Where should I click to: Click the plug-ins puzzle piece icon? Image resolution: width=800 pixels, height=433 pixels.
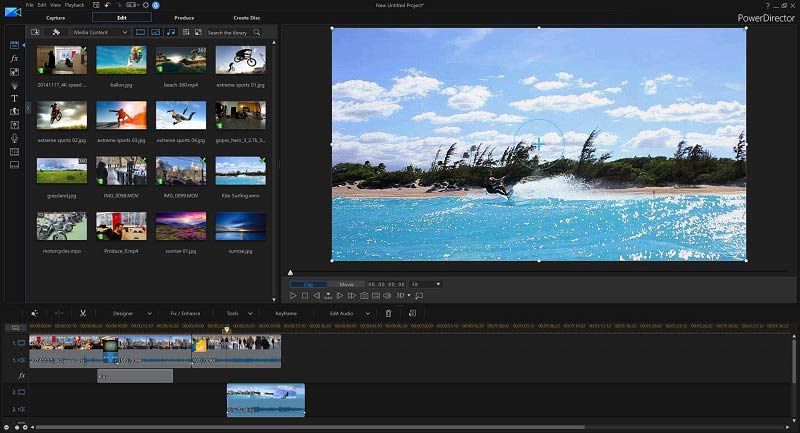coord(56,32)
